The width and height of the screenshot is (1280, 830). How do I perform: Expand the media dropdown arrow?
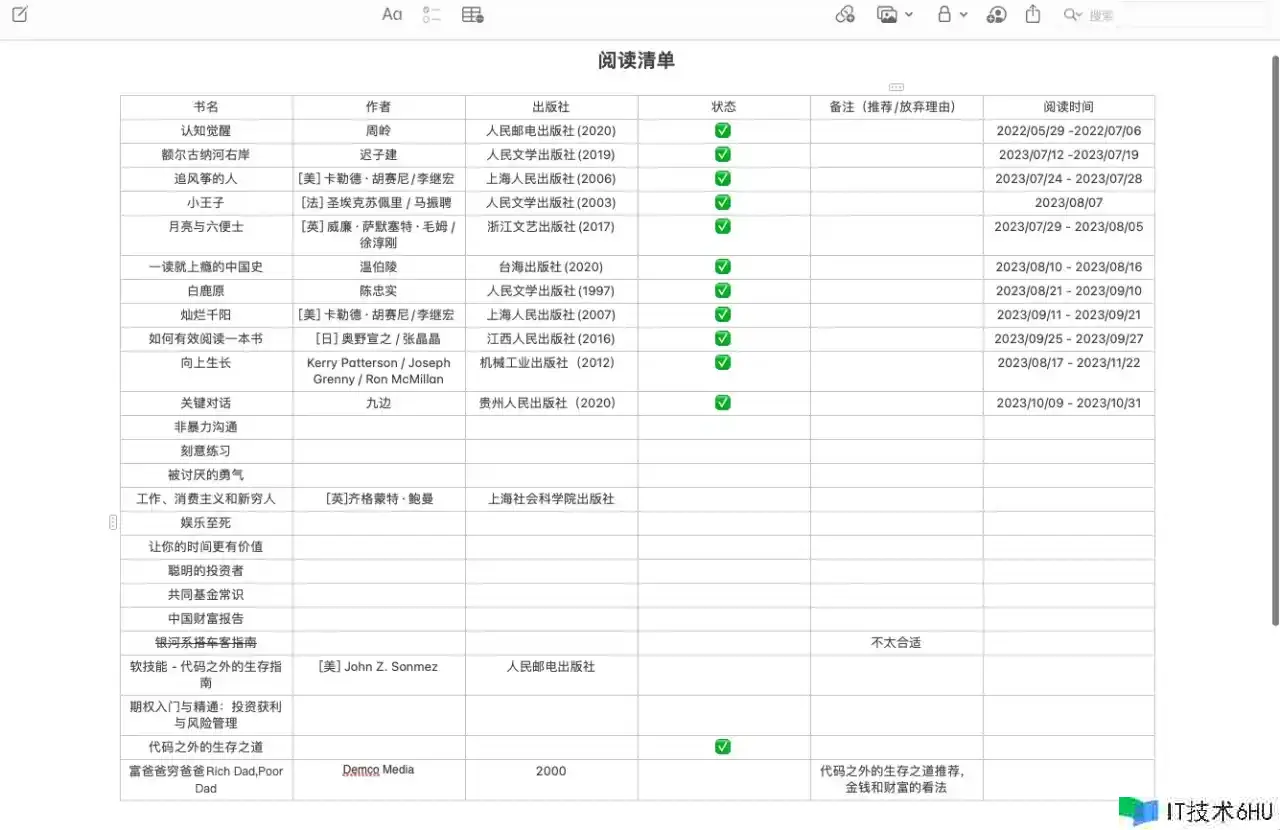pos(909,14)
